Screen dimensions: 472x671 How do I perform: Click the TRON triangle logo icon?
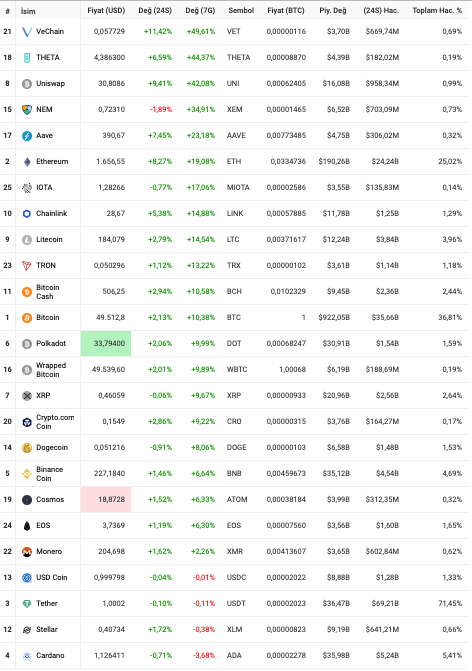coord(27,266)
